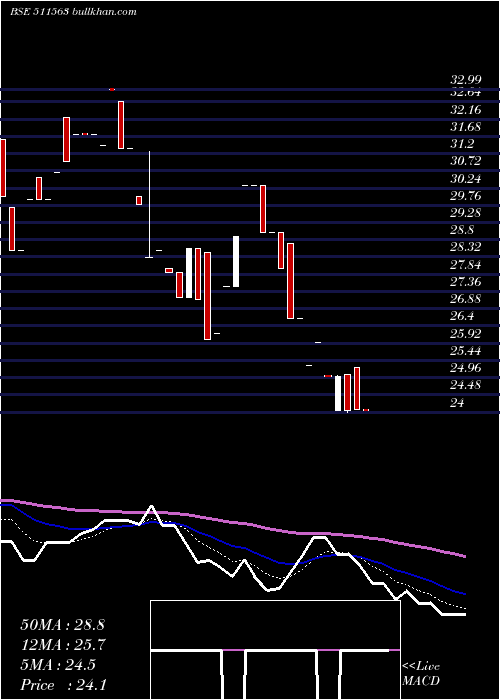This screenshot has width=500, height=700.
Task: Click the BSE 511568 bullkhan.com title text
Action: click(x=73, y=12)
